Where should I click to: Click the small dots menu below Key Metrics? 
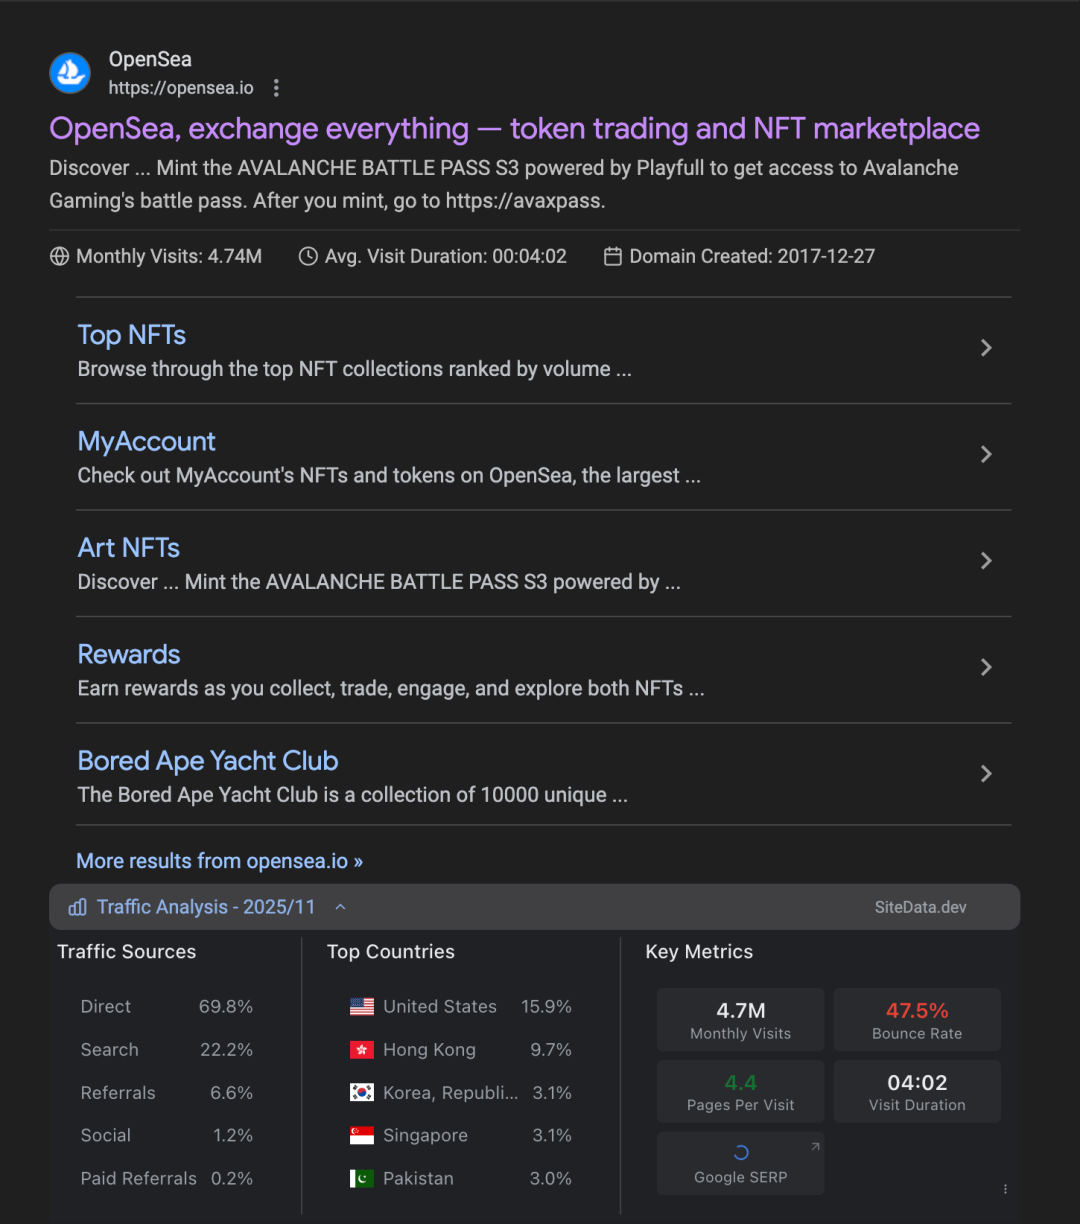click(1005, 1189)
